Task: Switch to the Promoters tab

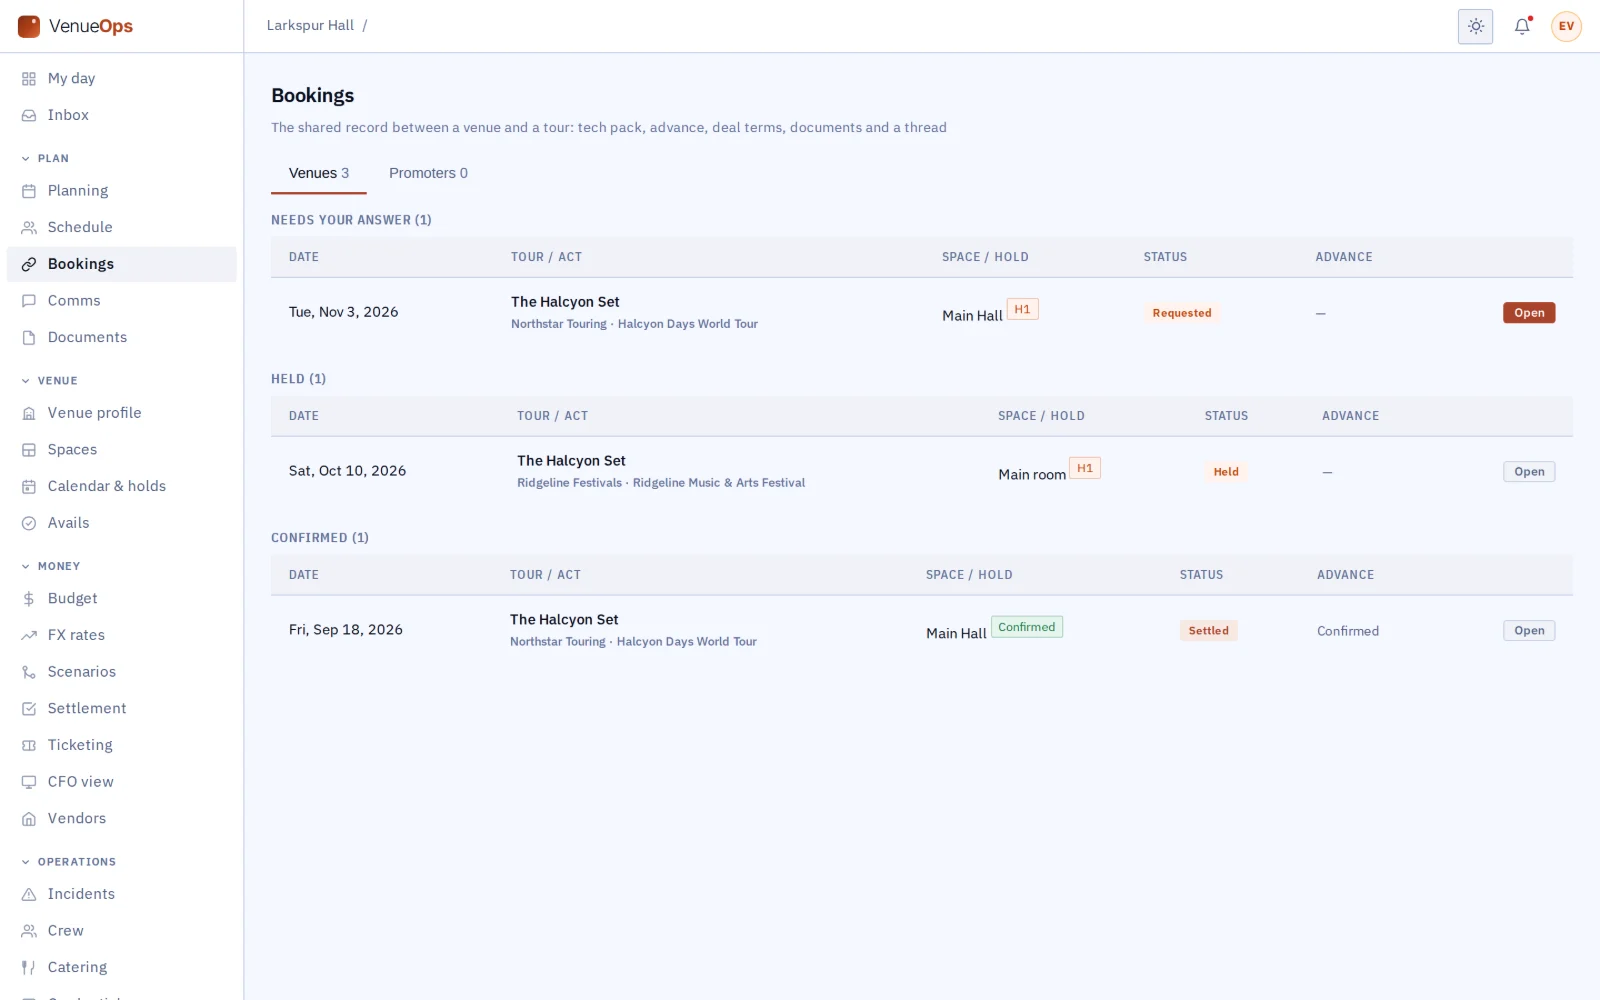Action: (428, 173)
